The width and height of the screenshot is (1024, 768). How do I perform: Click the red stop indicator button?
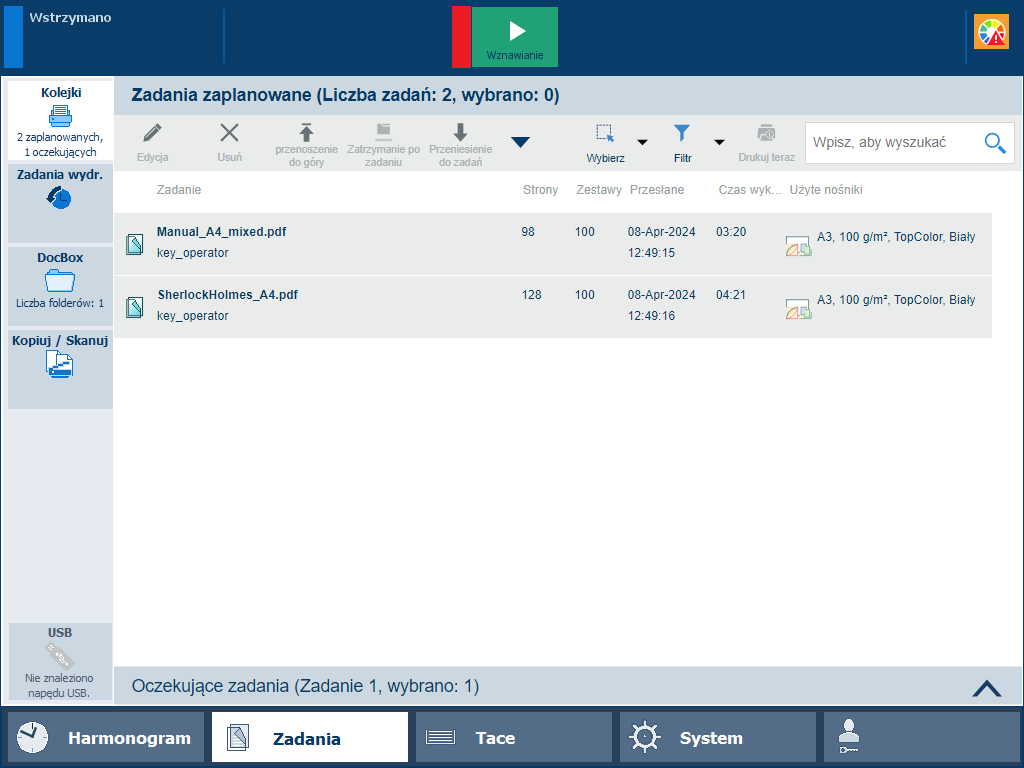point(461,37)
